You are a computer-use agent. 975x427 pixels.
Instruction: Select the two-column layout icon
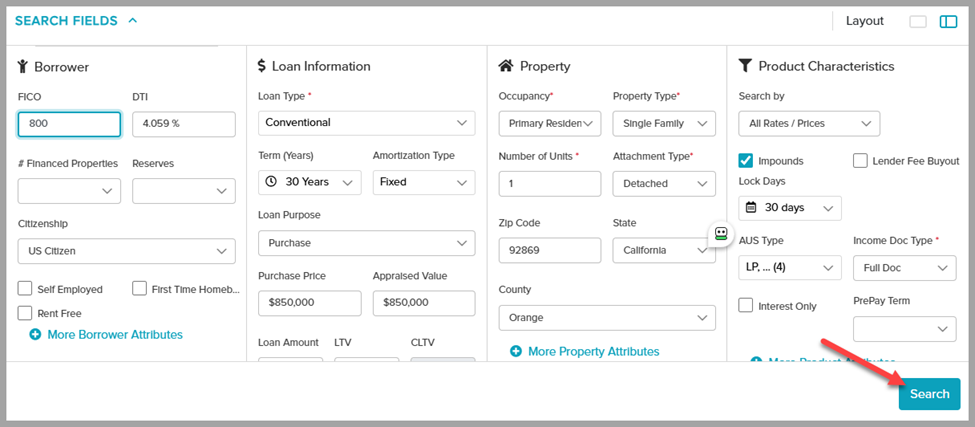[x=948, y=21]
